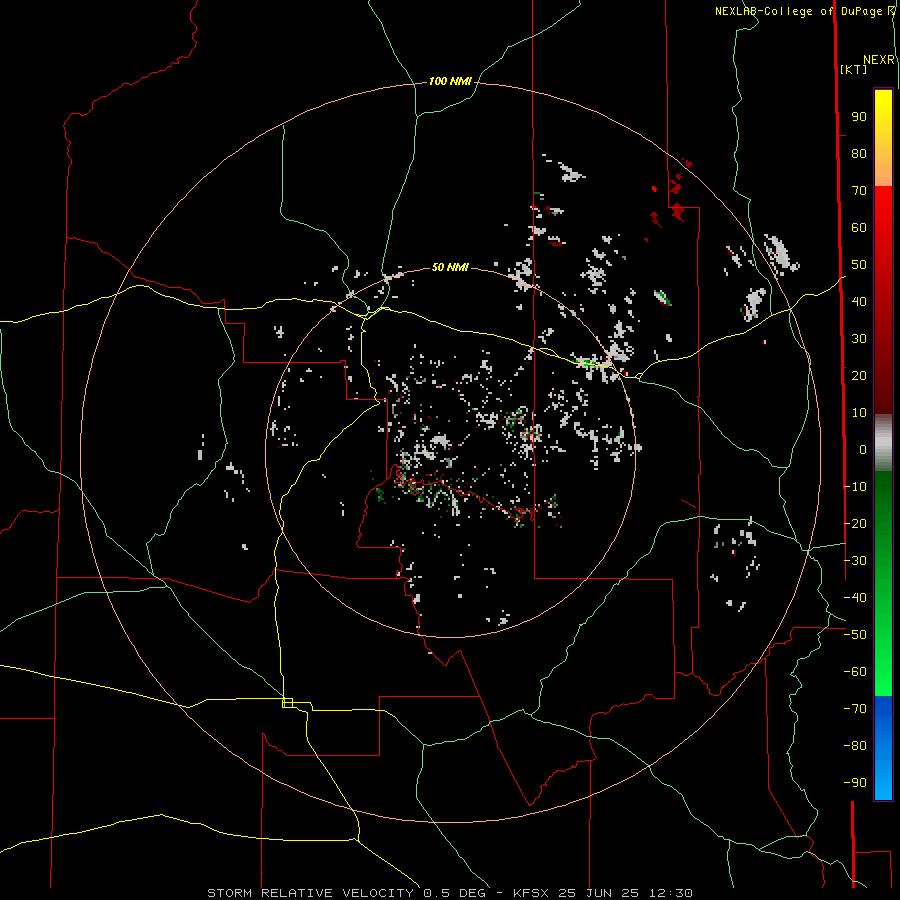This screenshot has width=900, height=900.
Task: Click the "-20" scale label
Action: (855, 523)
